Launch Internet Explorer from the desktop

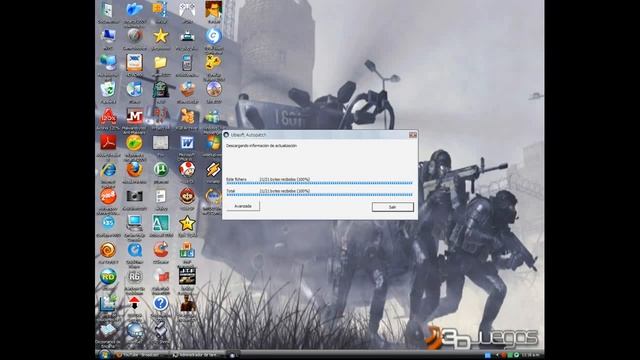[x=108, y=169]
